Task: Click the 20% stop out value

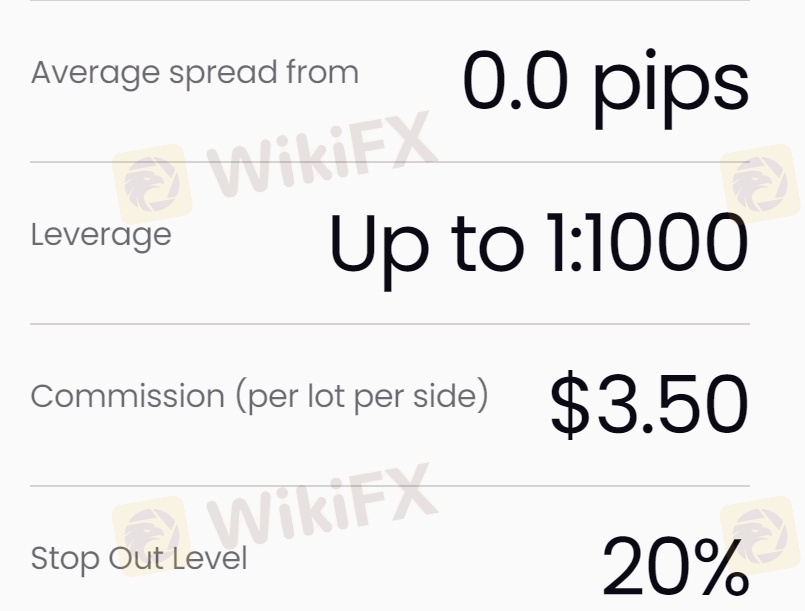Action: point(676,567)
